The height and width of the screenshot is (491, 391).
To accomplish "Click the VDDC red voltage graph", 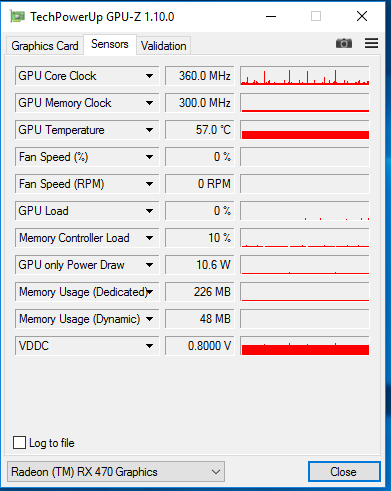I will click(x=305, y=346).
